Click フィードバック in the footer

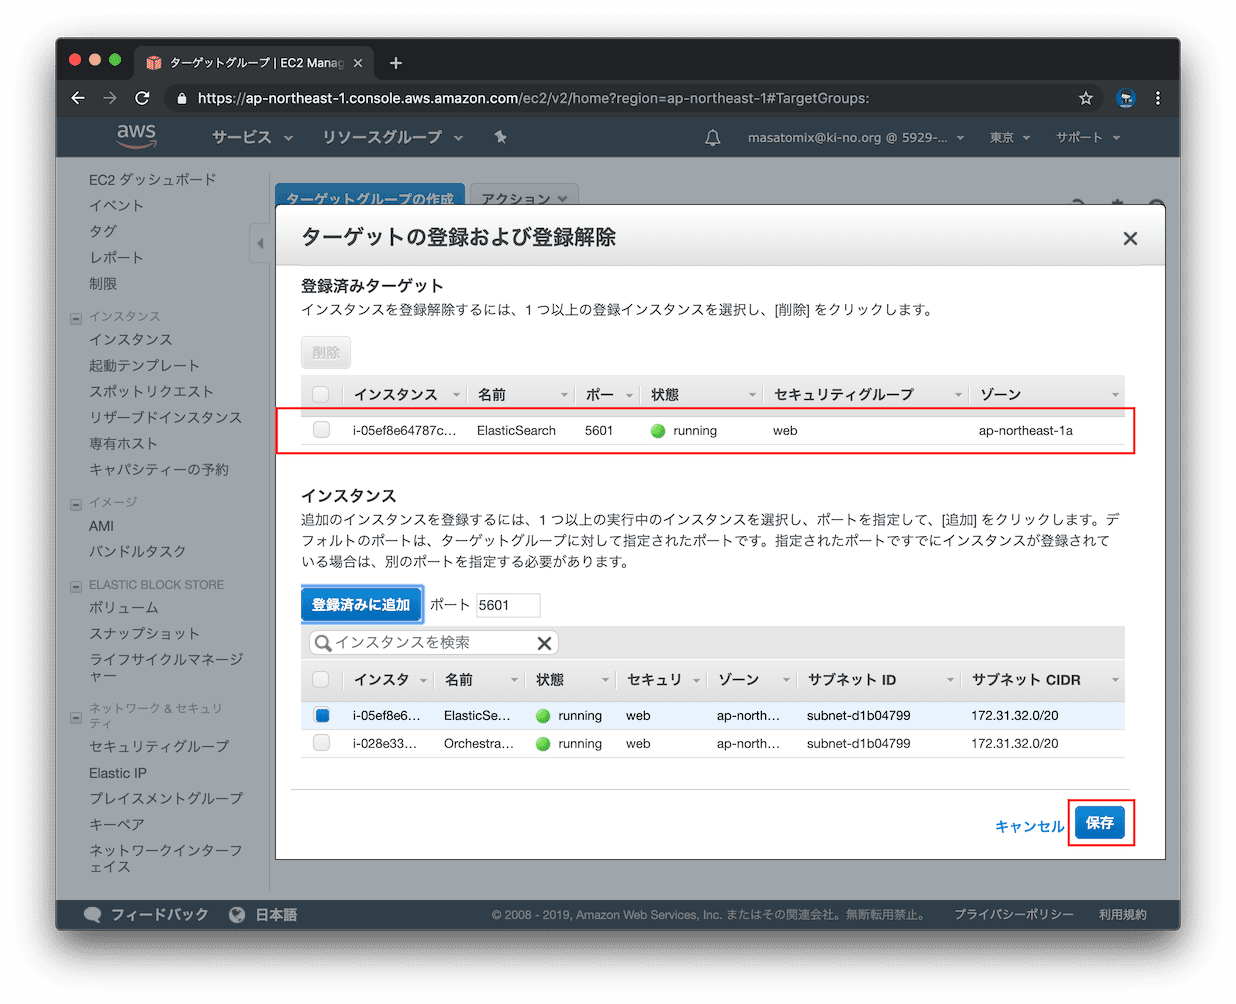point(160,914)
